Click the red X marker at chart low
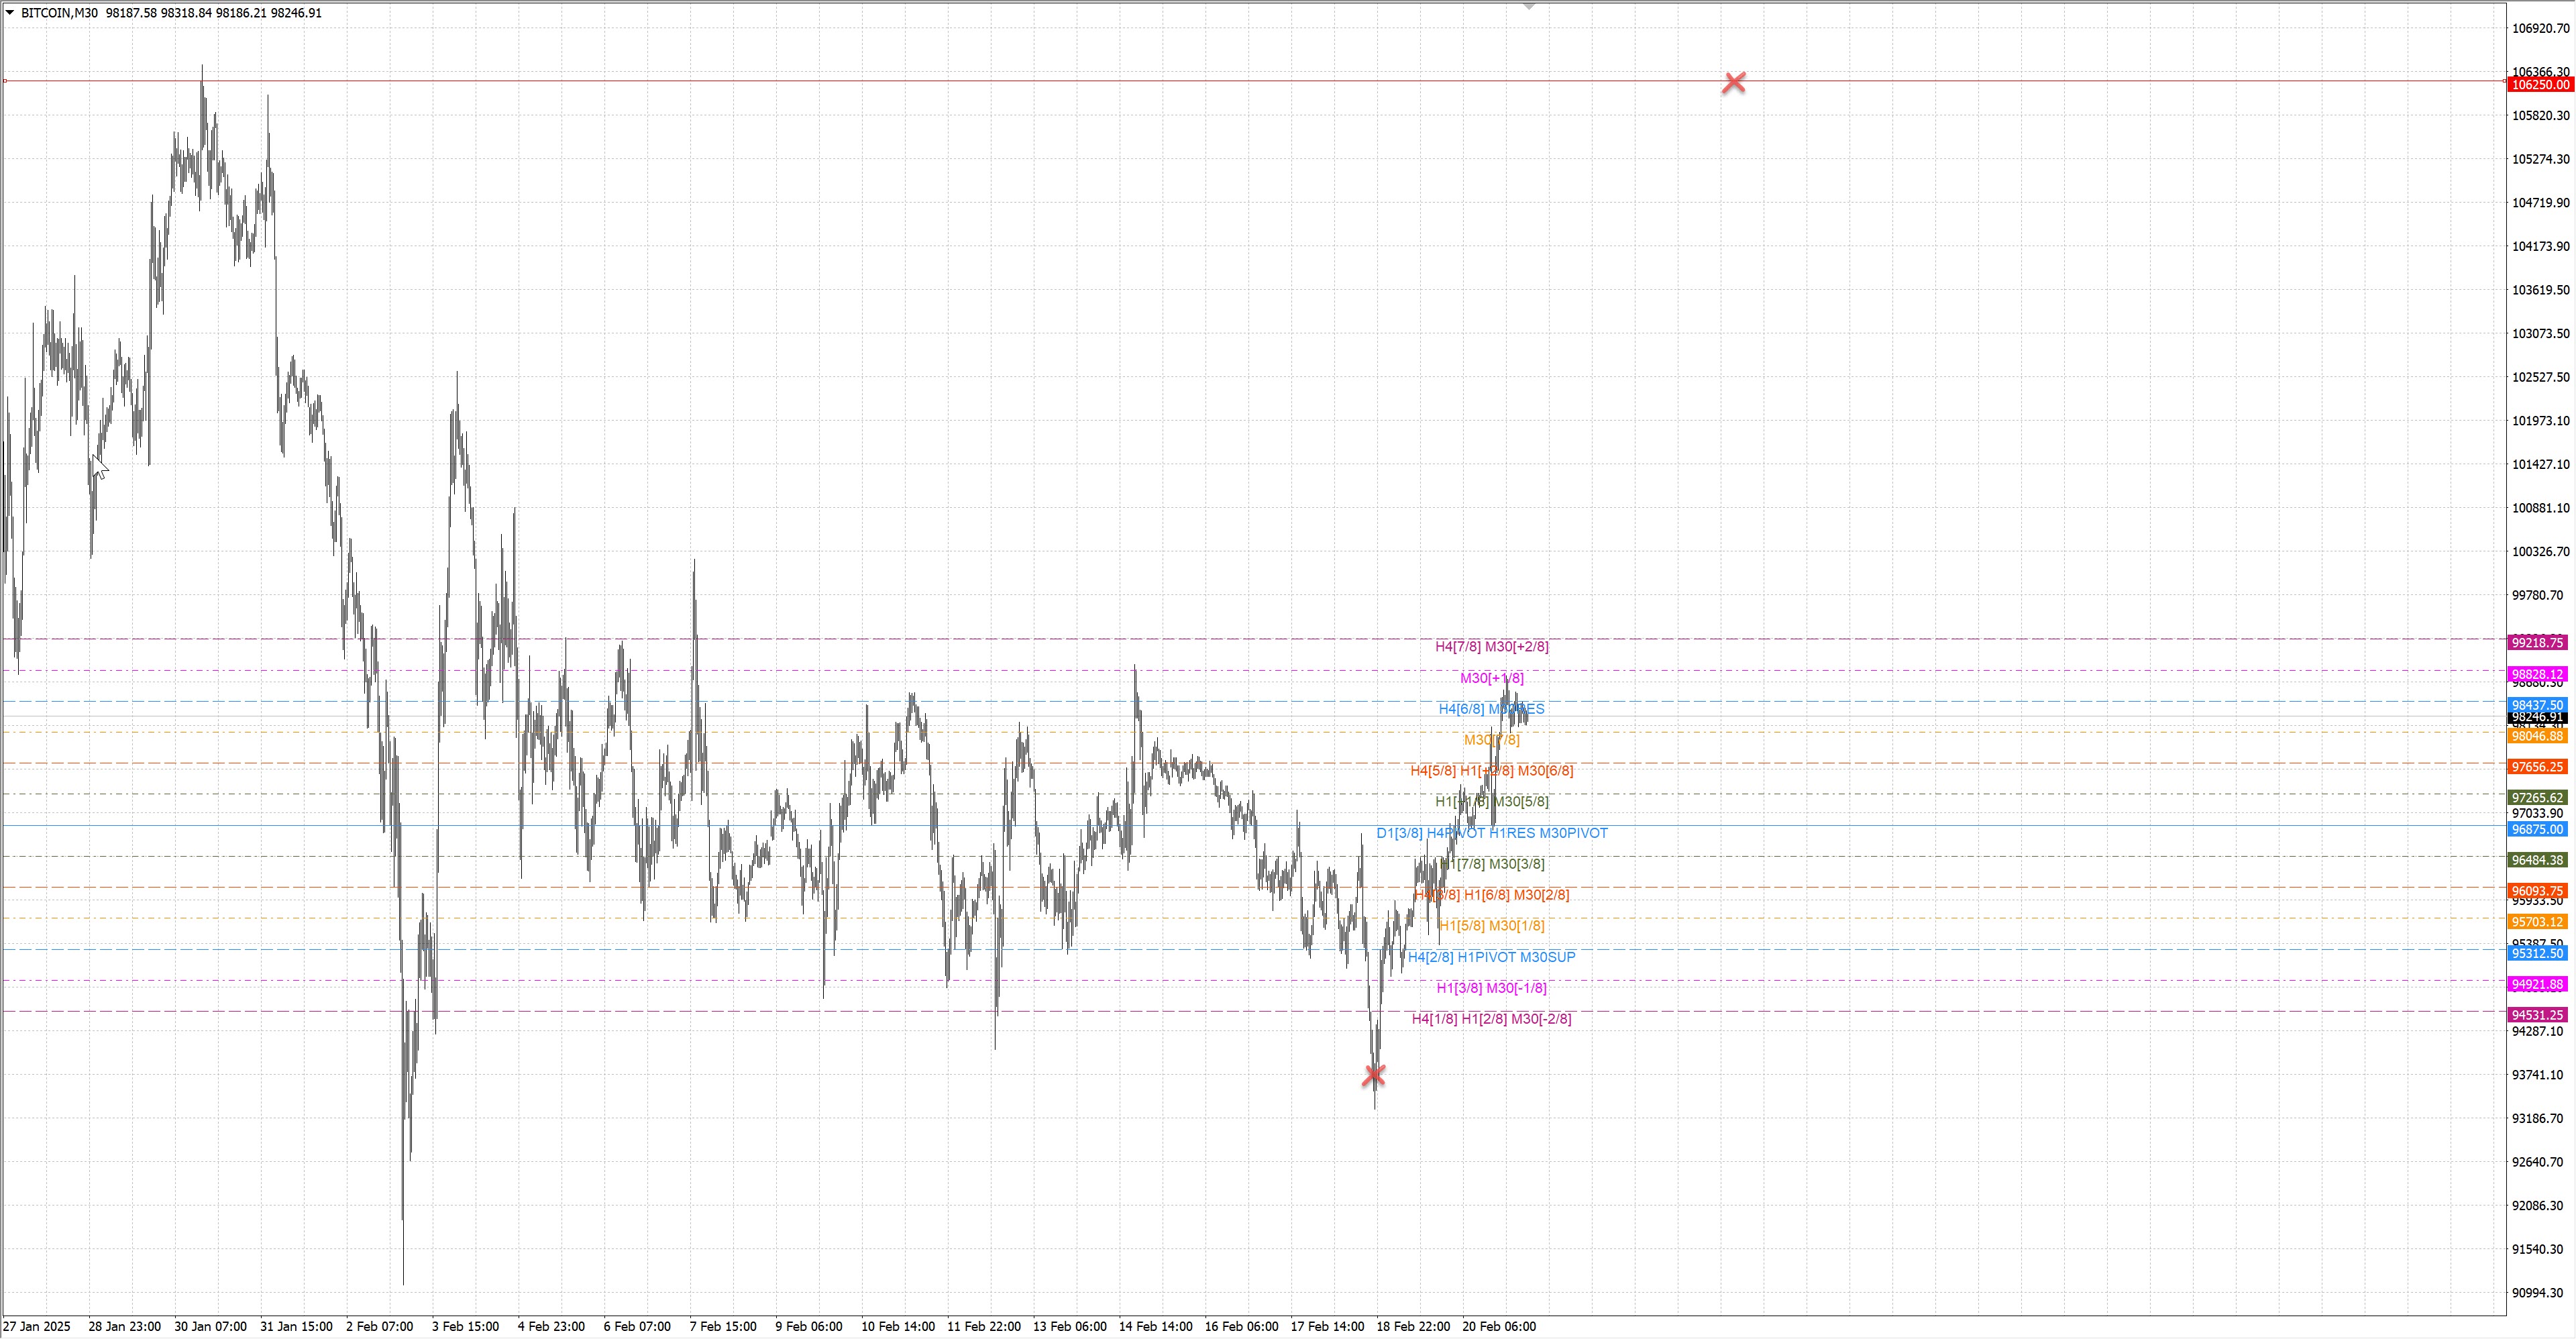The image size is (2576, 1339). click(1374, 1075)
